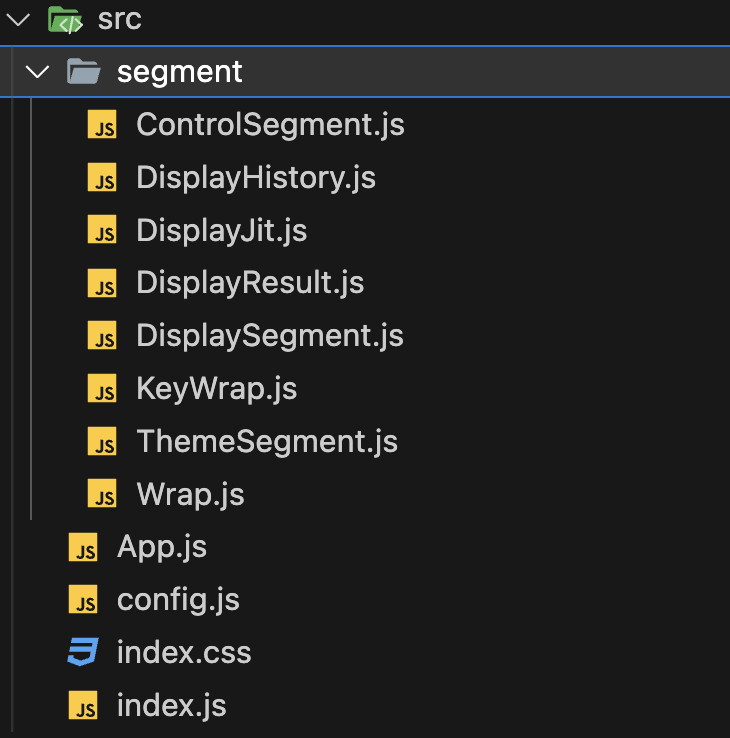730x738 pixels.
Task: Click the gray segment folder icon
Action: 84,72
